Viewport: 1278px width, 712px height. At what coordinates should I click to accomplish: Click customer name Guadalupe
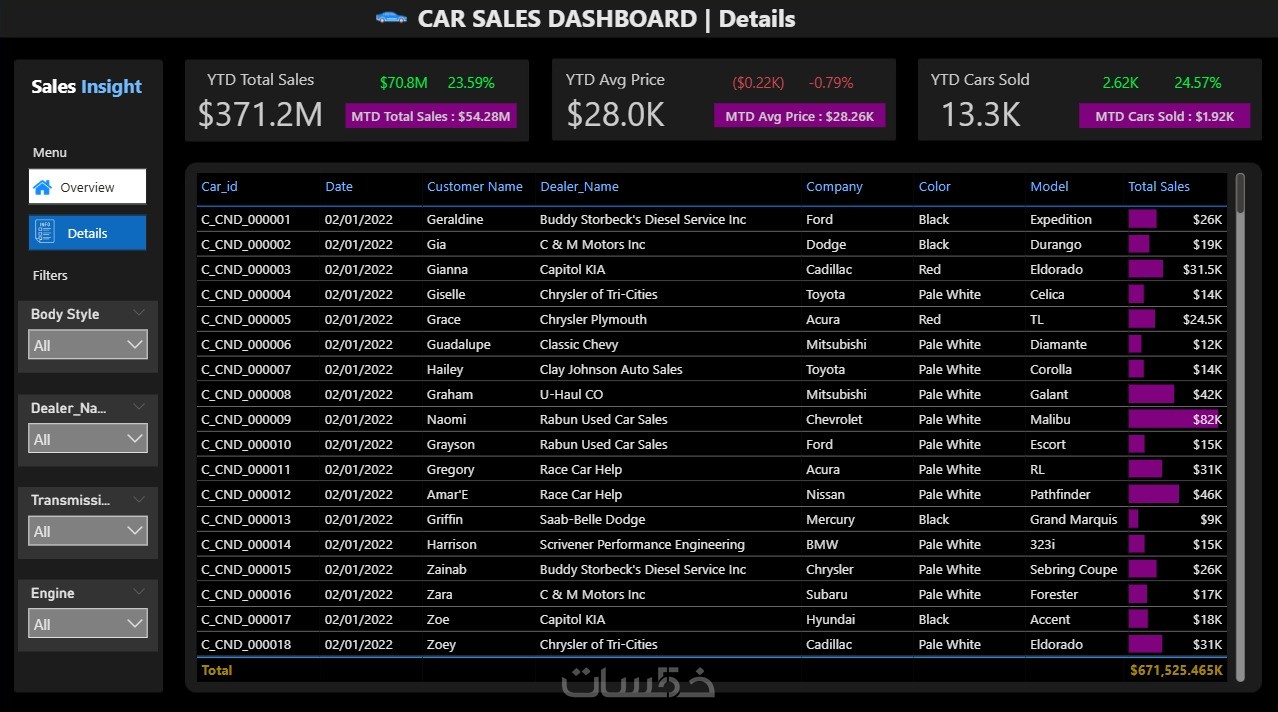click(x=458, y=344)
